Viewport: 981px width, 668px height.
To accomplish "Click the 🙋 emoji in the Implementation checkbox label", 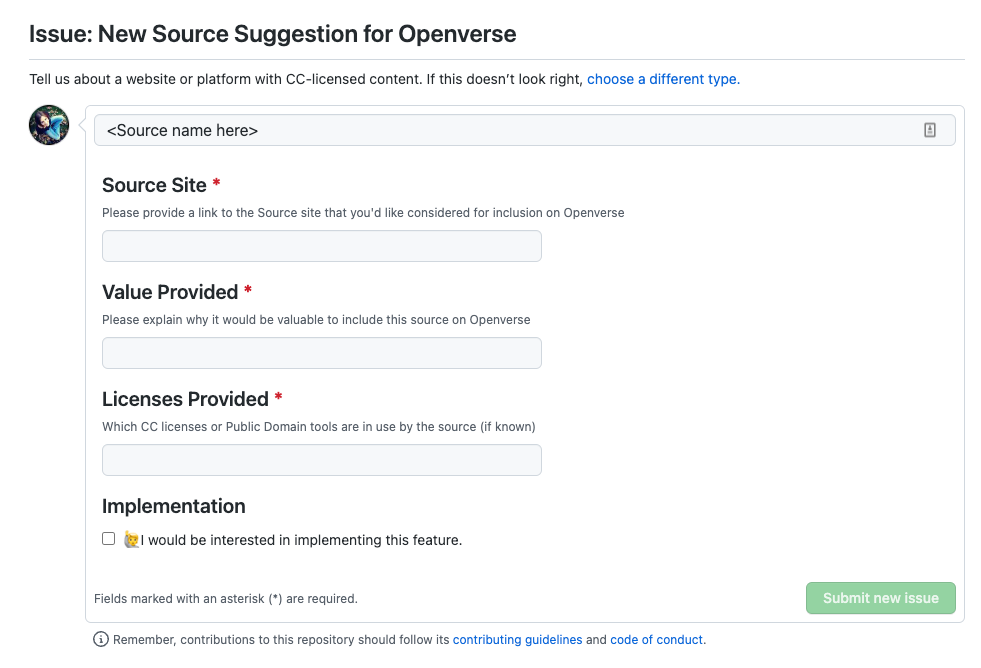I will click(x=131, y=538).
